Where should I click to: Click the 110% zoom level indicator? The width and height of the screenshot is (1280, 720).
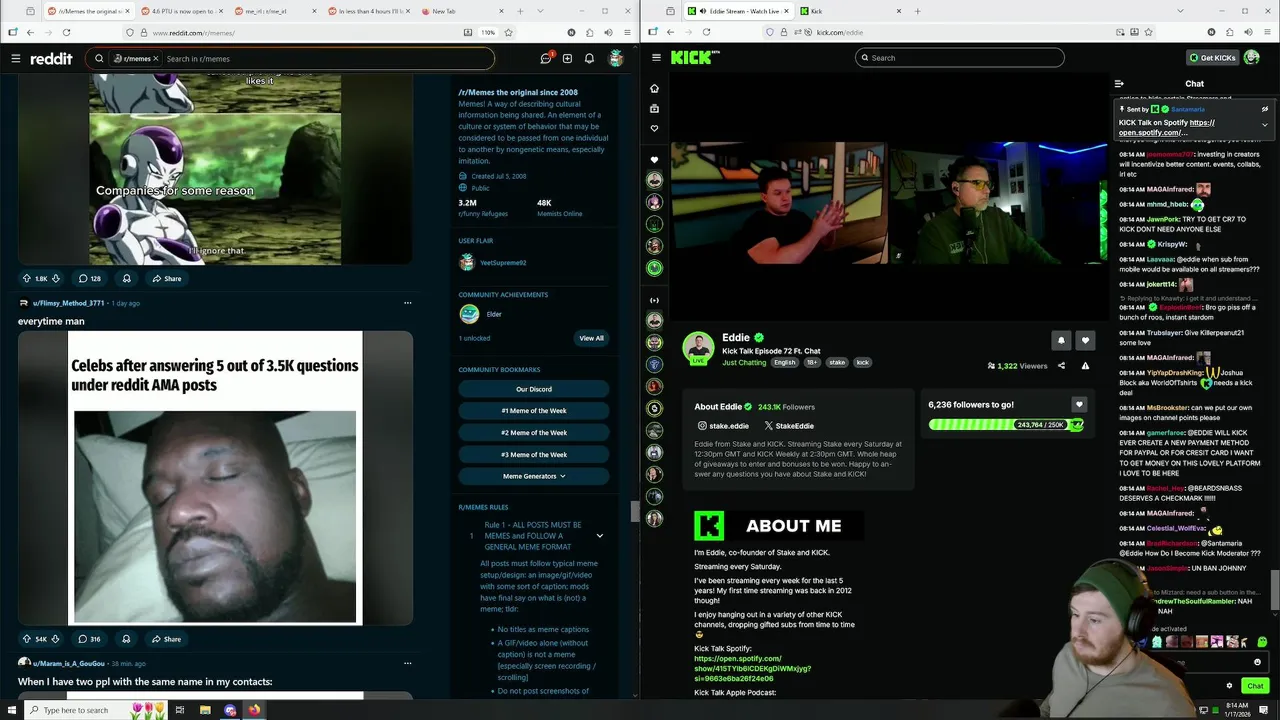tap(488, 32)
